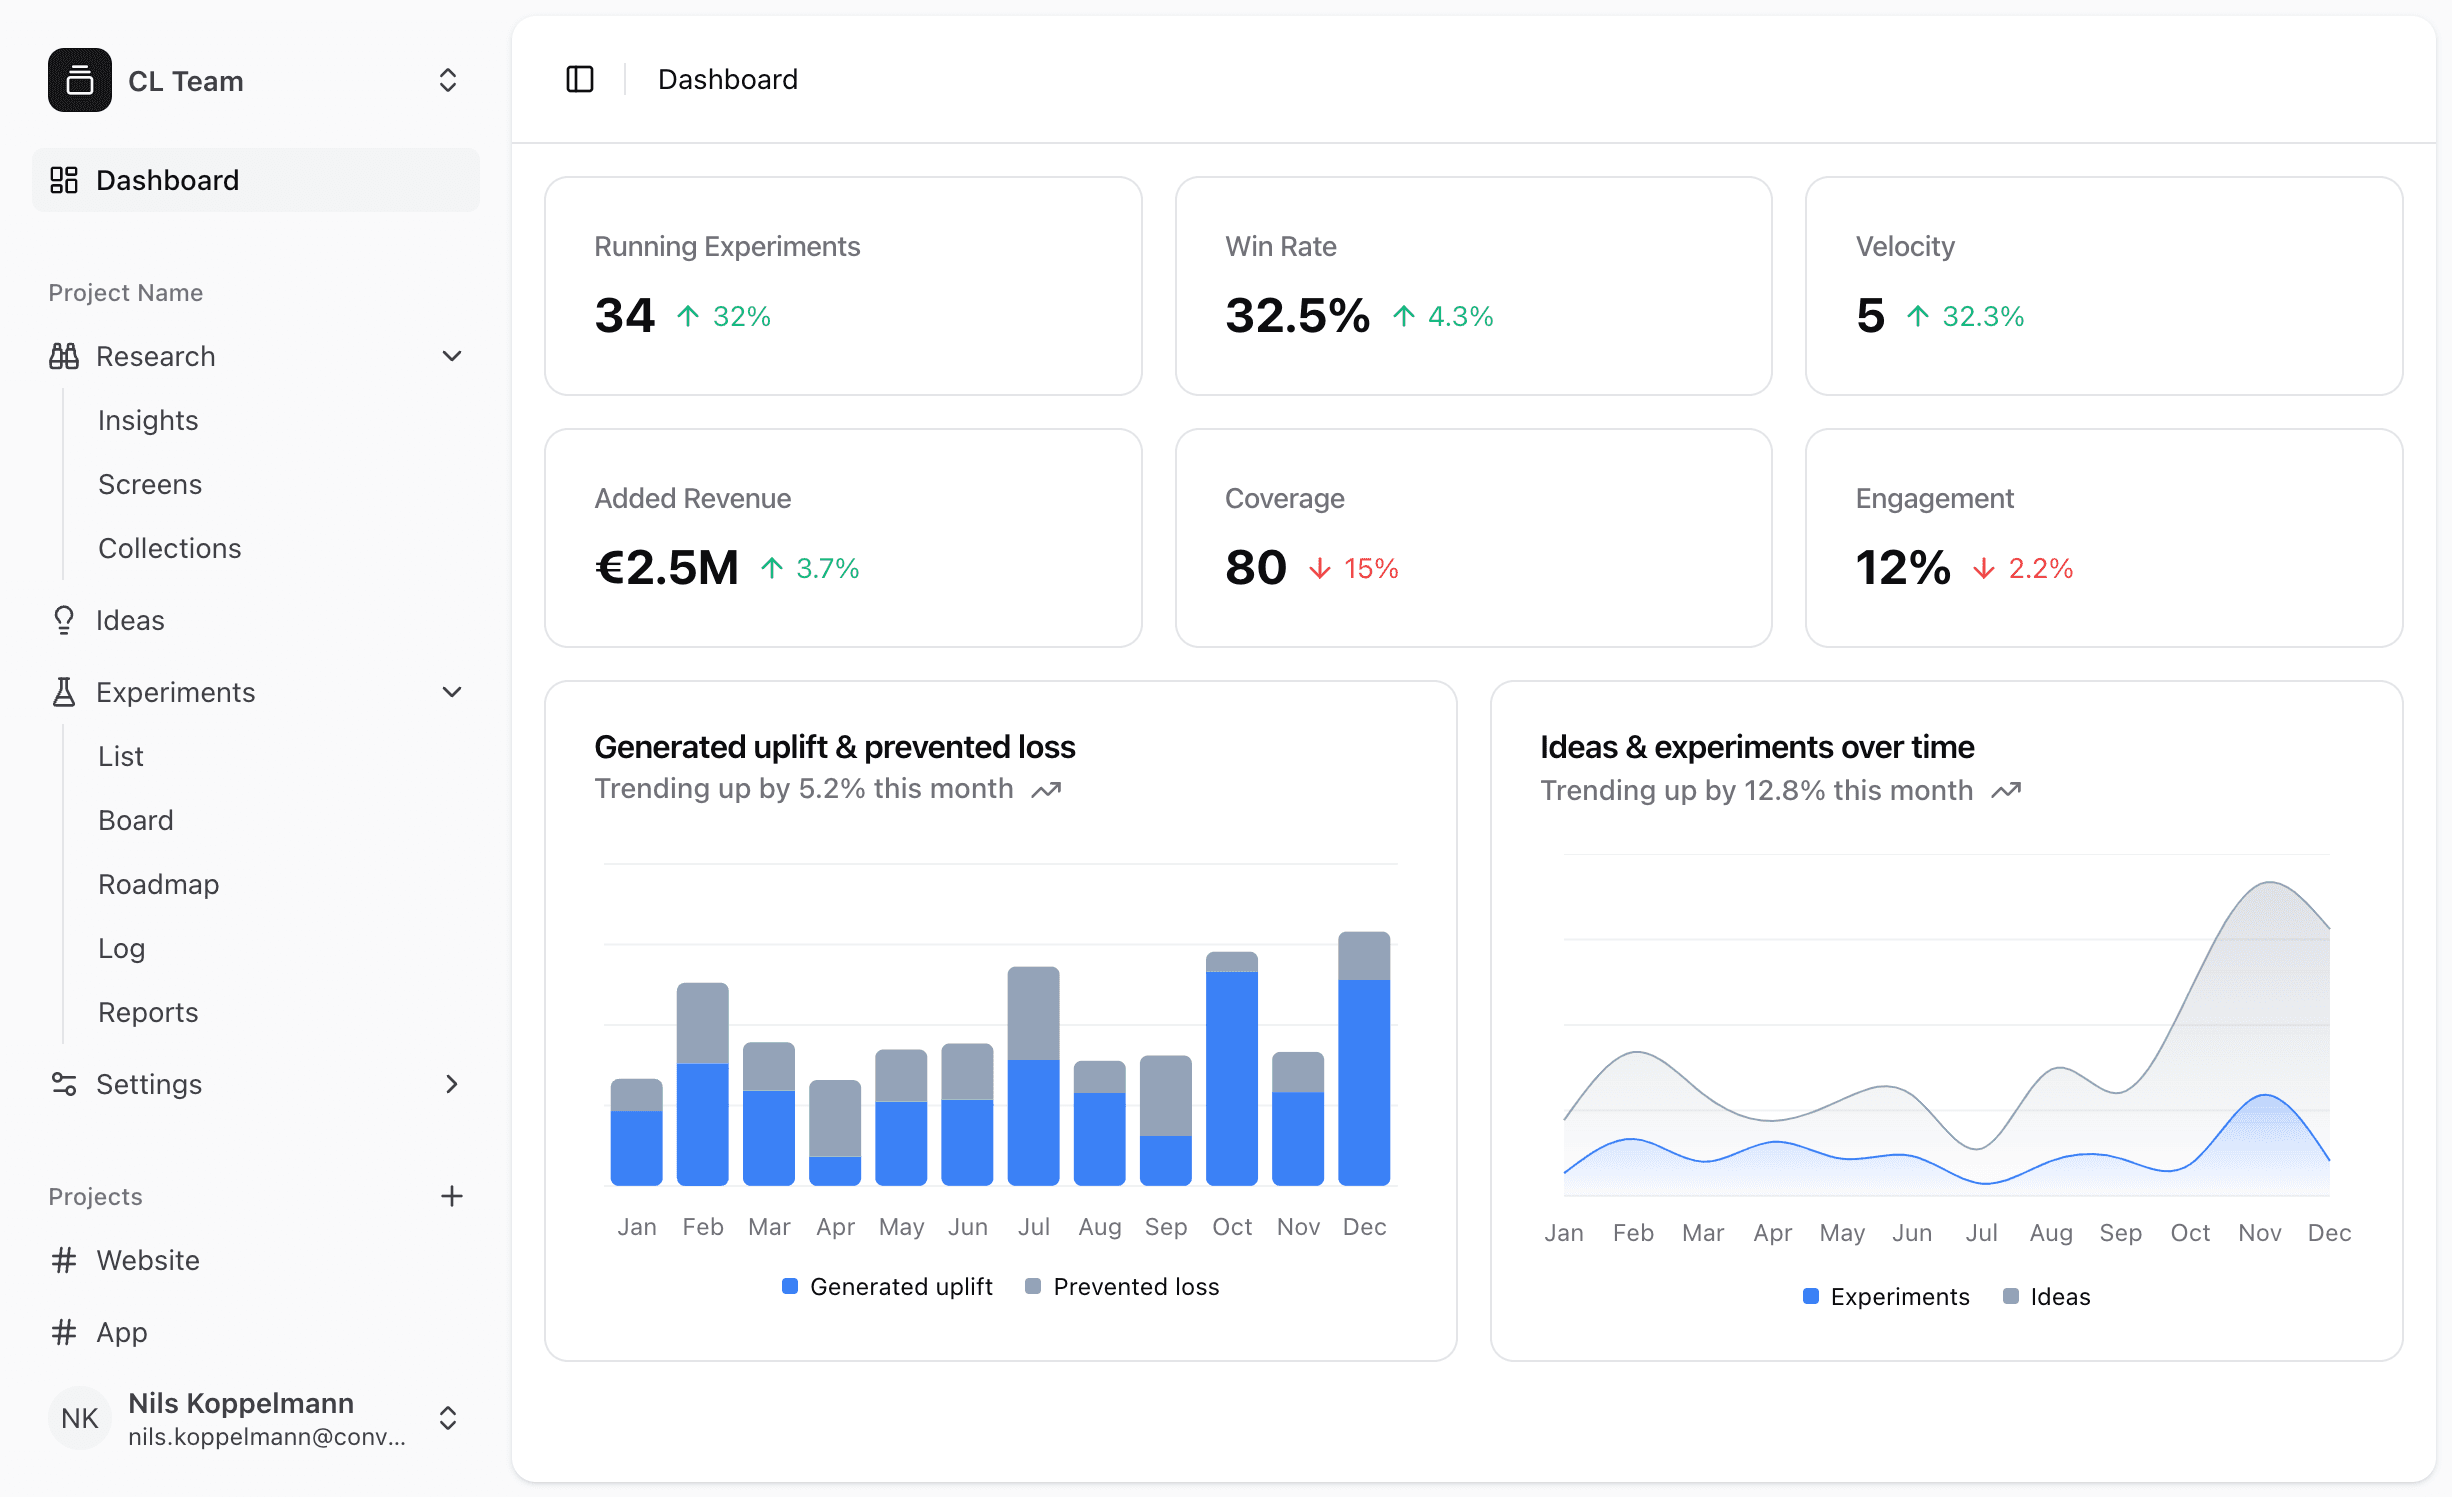Click the Running Experiments up-arrow icon
2452x1497 pixels.
[688, 316]
